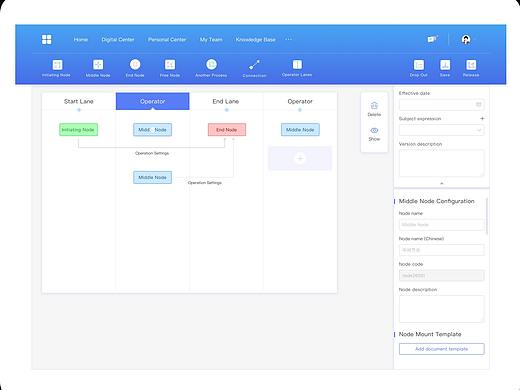This screenshot has height=390, width=520.
Task: Switch to My Team page
Action: 211,40
